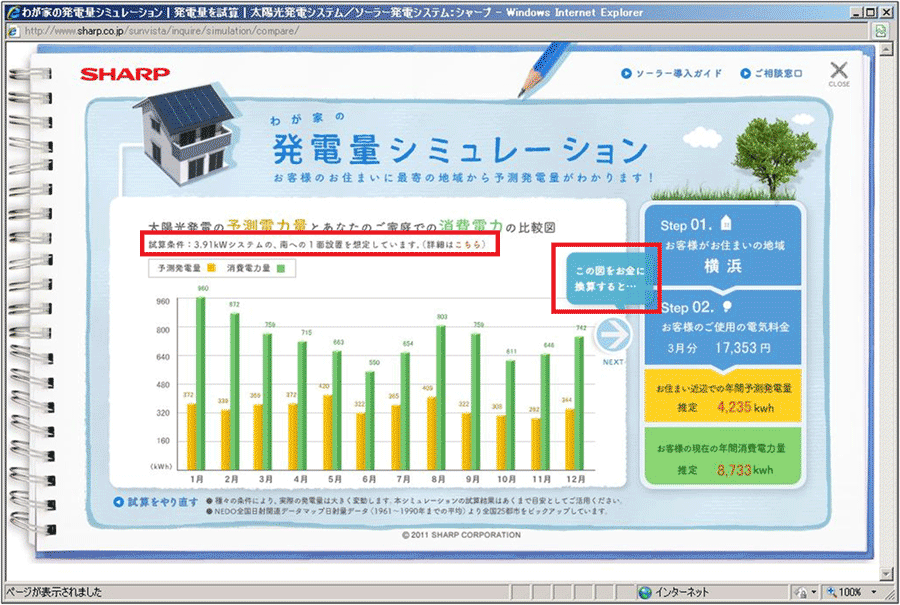Click the round NEXT arrow button
This screenshot has height=605, width=900.
pyautogui.click(x=613, y=338)
